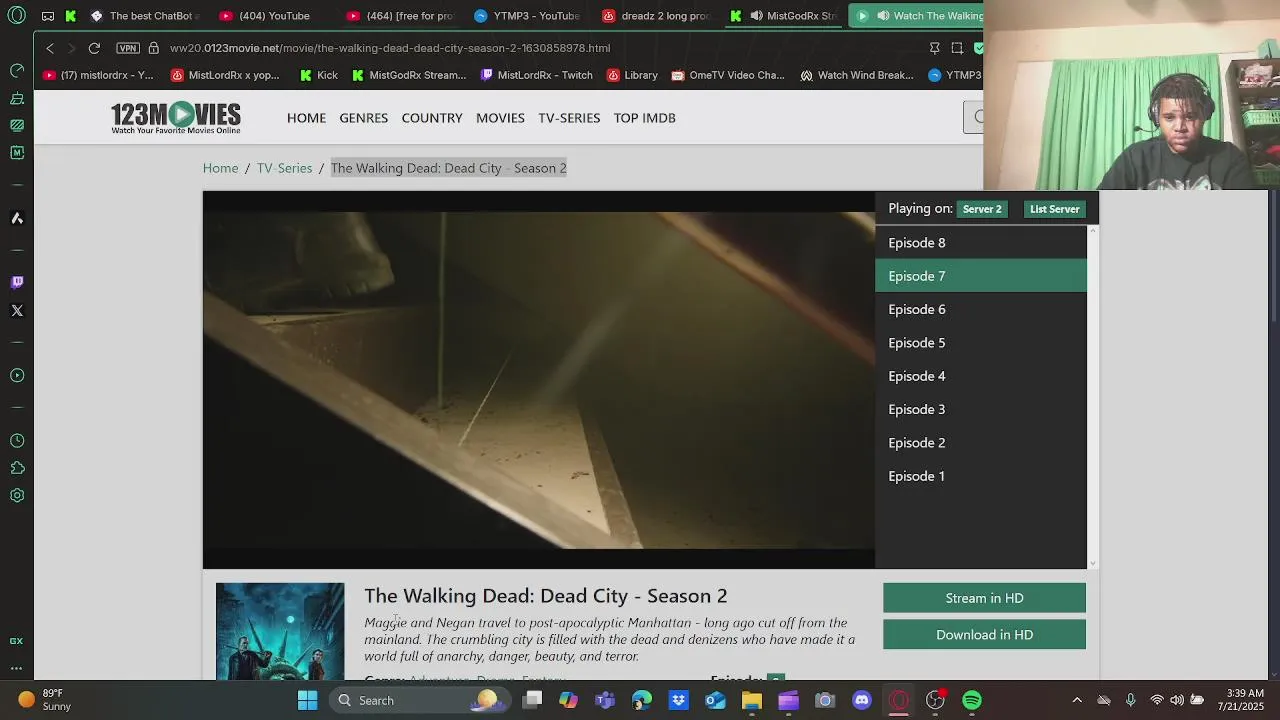Open X (Twitter) in Opera sidebar
Image resolution: width=1280 pixels, height=720 pixels.
pyautogui.click(x=17, y=311)
